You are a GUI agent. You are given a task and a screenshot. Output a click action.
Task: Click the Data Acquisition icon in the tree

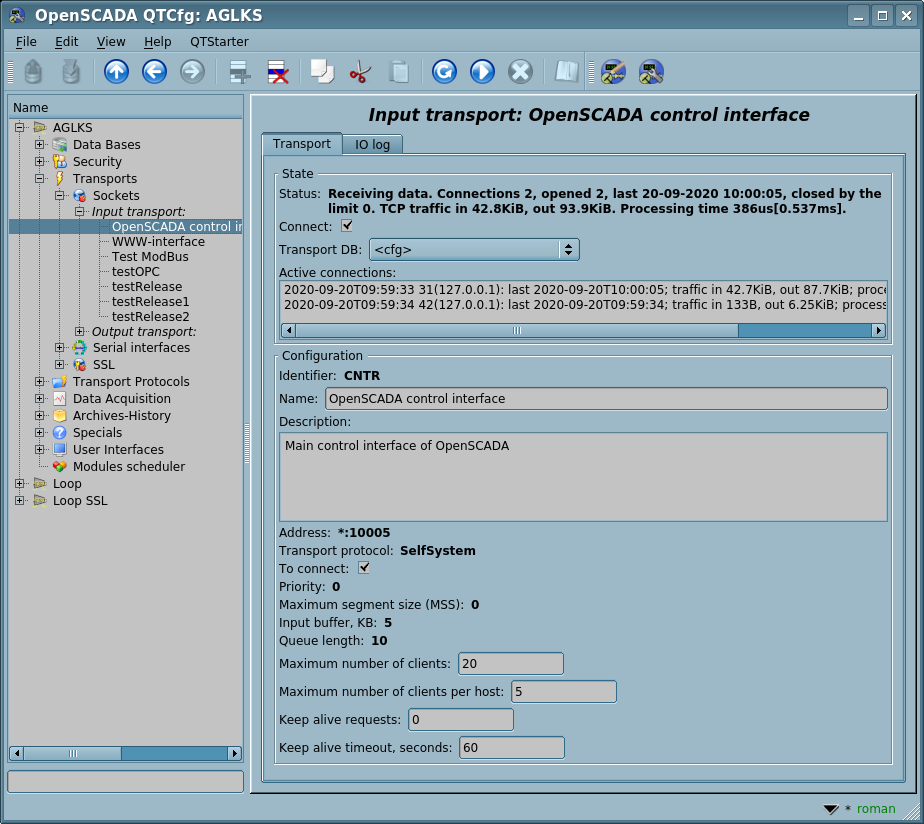60,398
